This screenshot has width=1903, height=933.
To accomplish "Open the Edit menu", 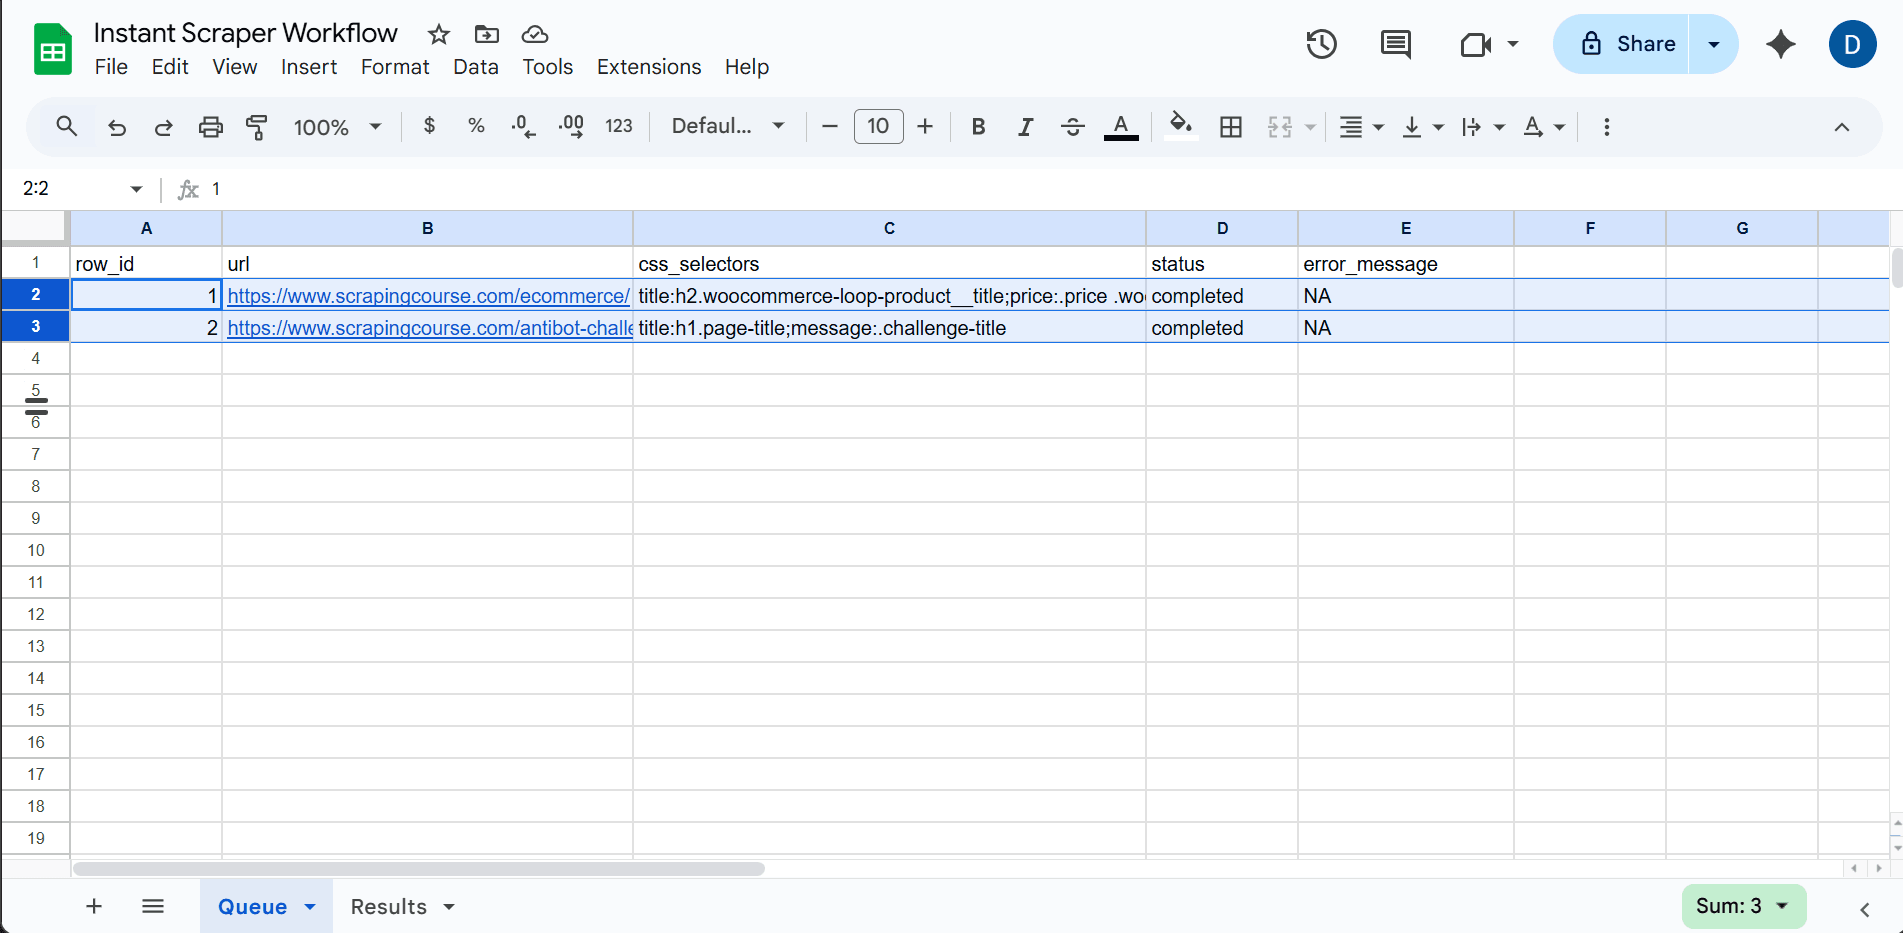I will (170, 67).
